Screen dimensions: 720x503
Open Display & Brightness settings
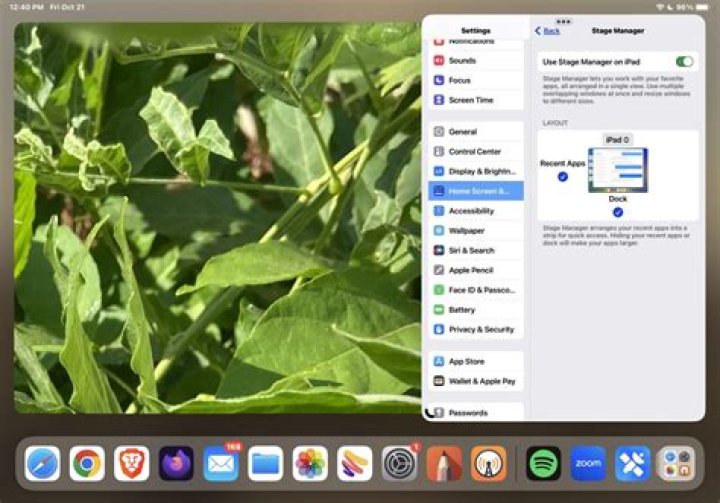tap(476, 171)
